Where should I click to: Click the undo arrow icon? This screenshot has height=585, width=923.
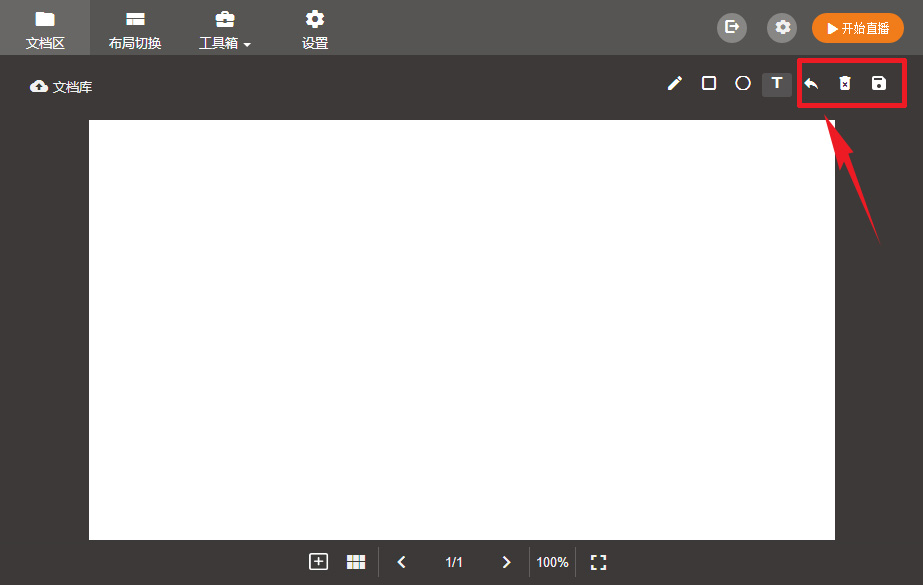(811, 84)
